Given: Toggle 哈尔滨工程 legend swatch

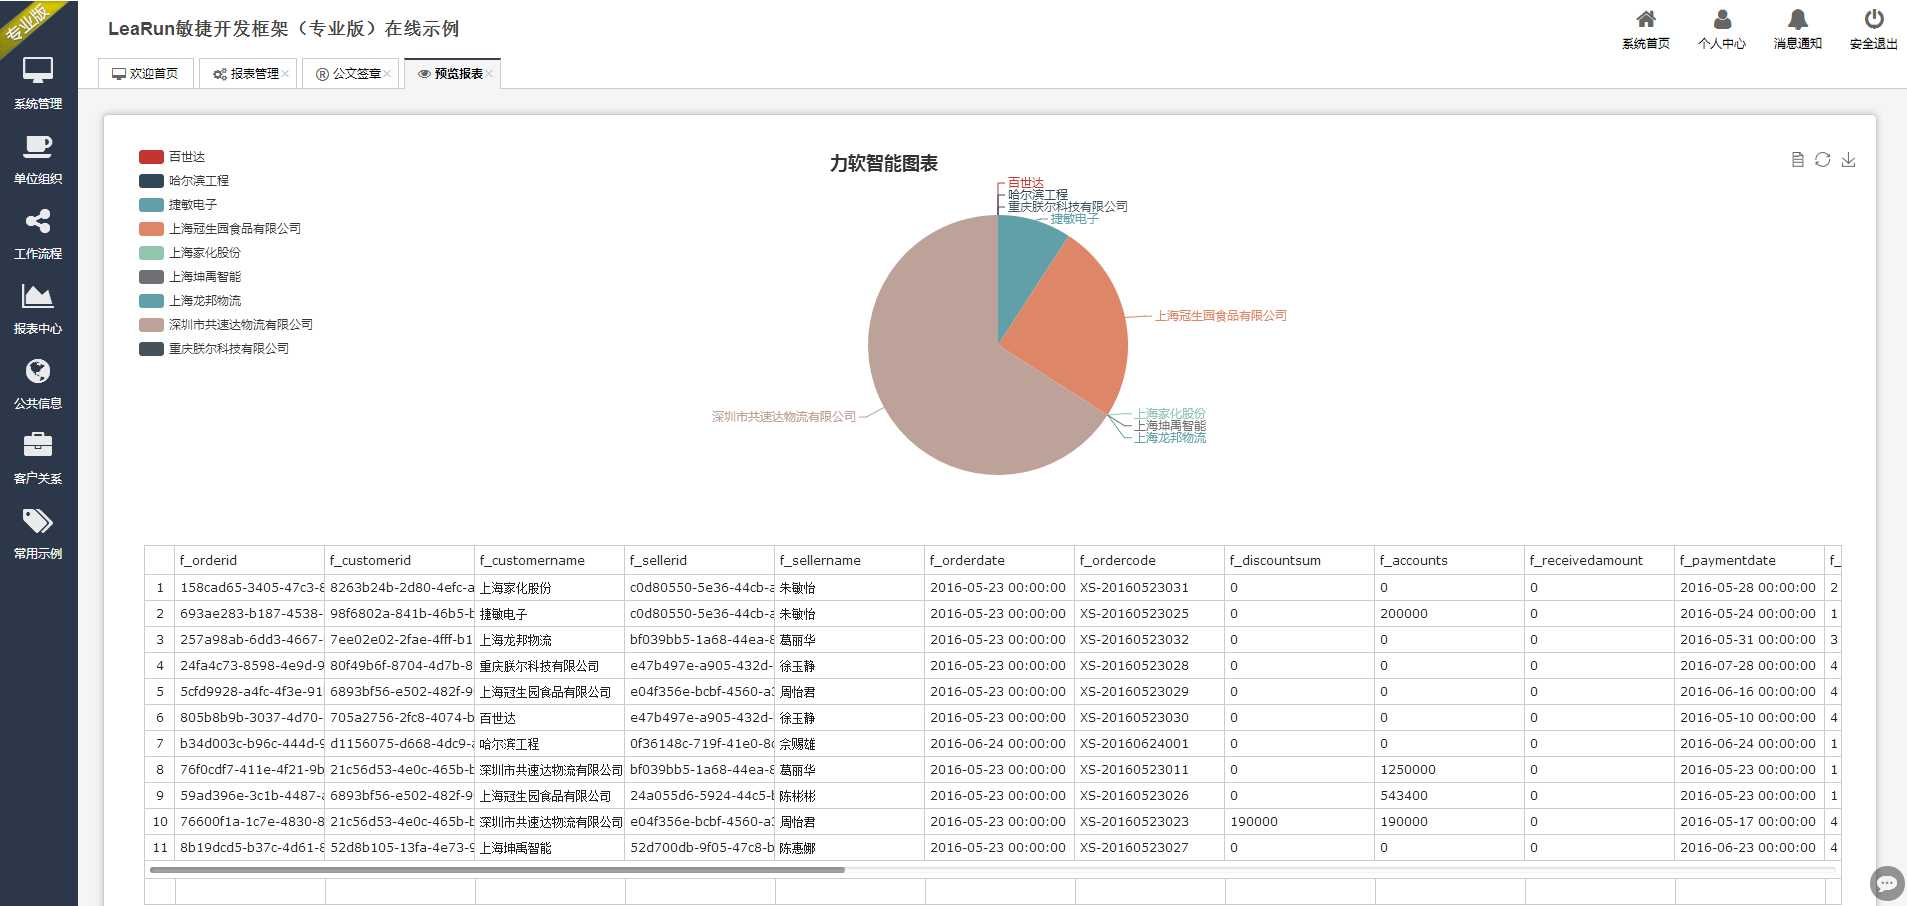Looking at the screenshot, I should coord(151,181).
